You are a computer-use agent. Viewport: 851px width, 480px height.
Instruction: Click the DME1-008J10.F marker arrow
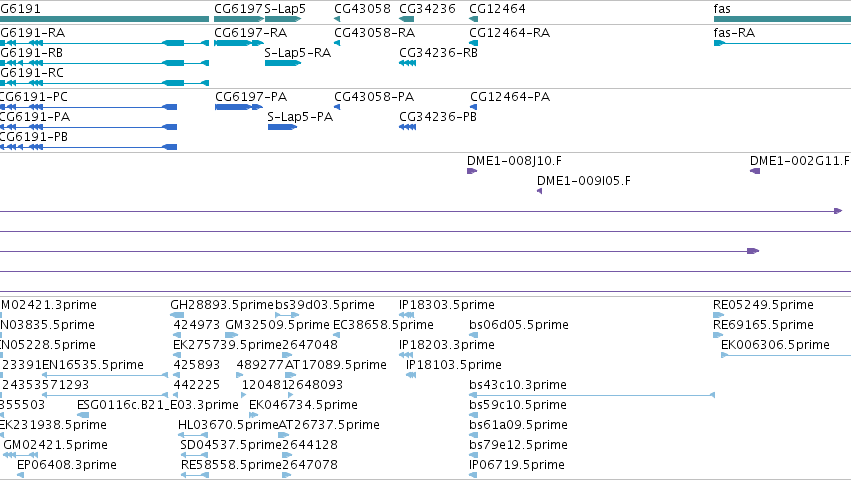[472, 171]
